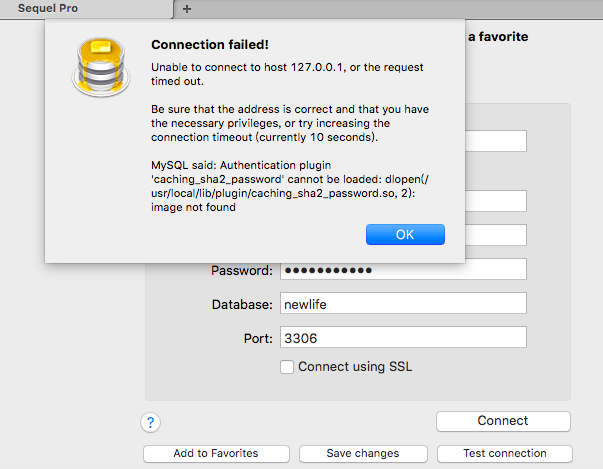Click Add to Favorites
This screenshot has height=469, width=603.
pyautogui.click(x=215, y=453)
